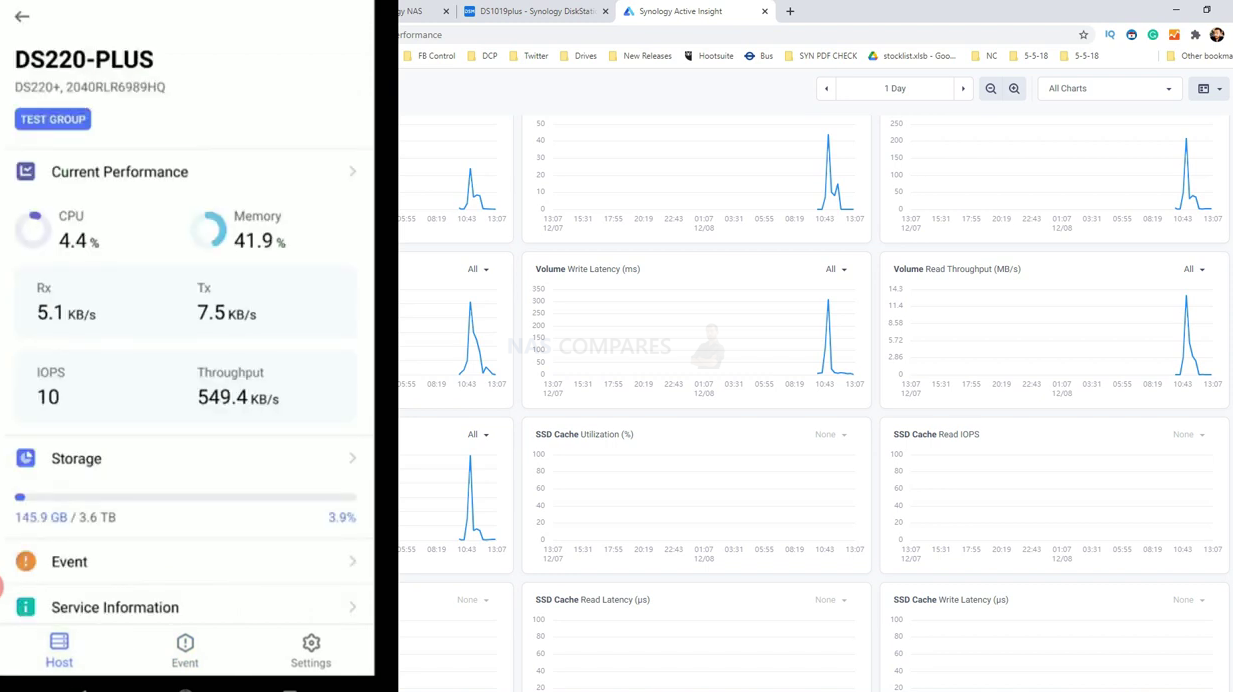
Task: Switch to the DS1019plus DiskStation browser tab
Action: (534, 11)
